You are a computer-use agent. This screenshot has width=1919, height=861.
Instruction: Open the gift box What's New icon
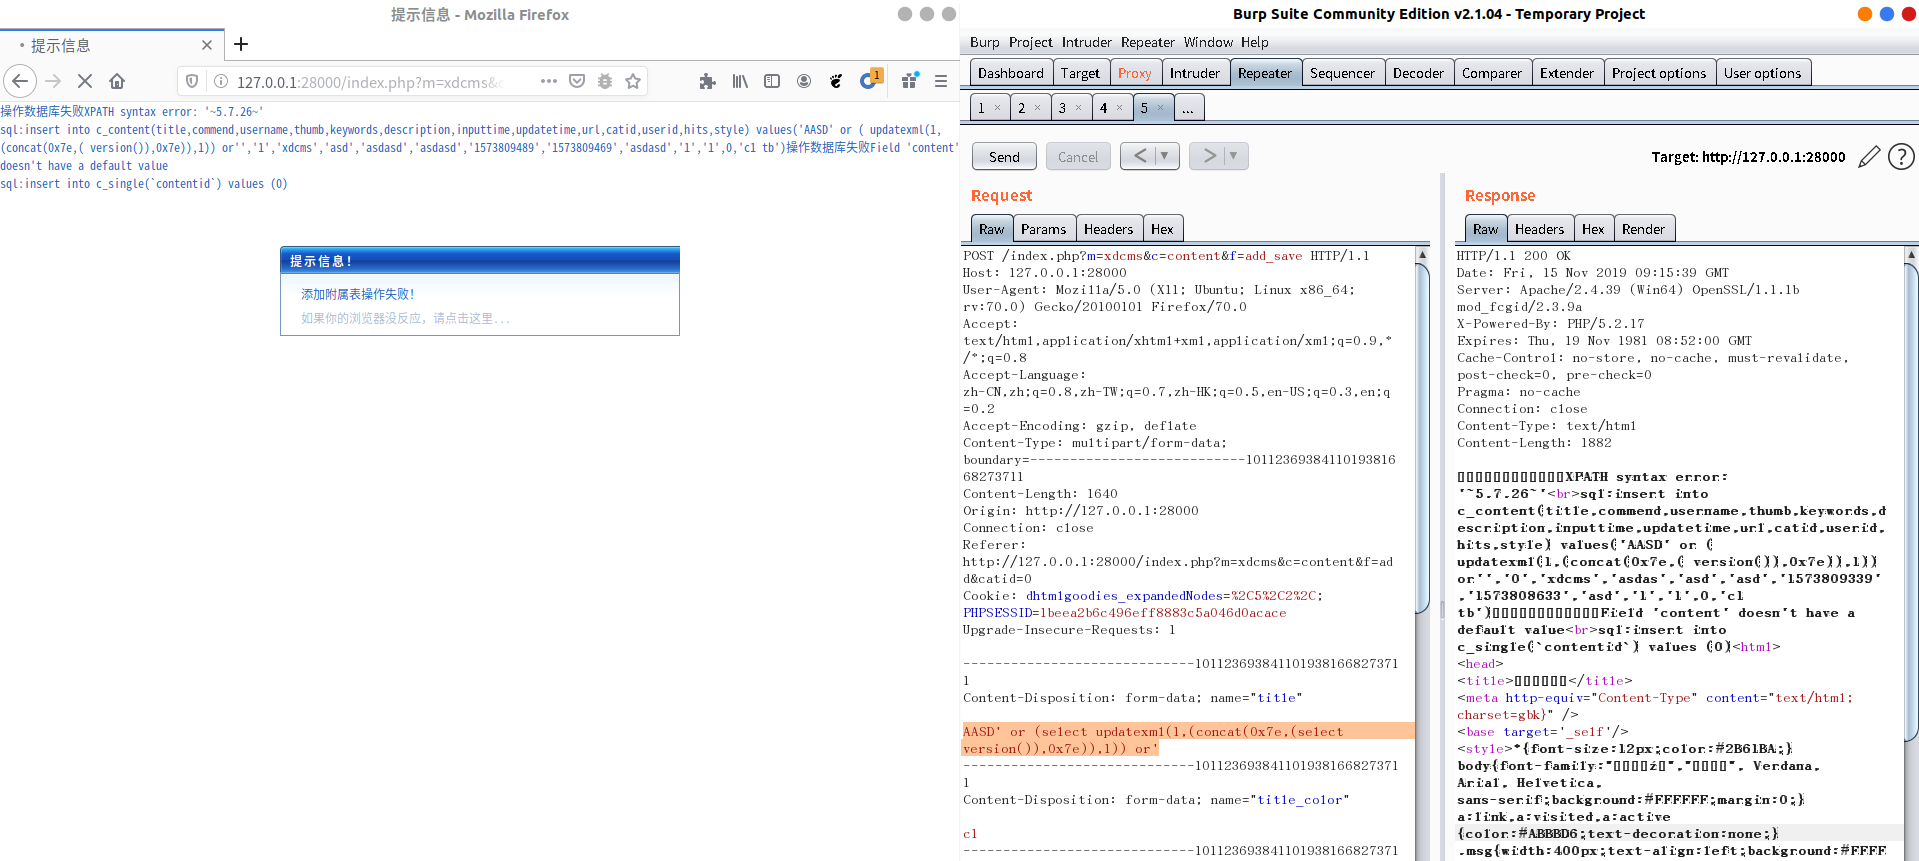click(909, 81)
